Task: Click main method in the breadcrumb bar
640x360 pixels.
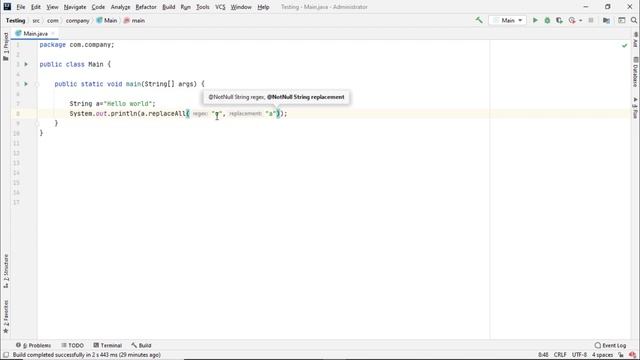Action: [134, 20]
